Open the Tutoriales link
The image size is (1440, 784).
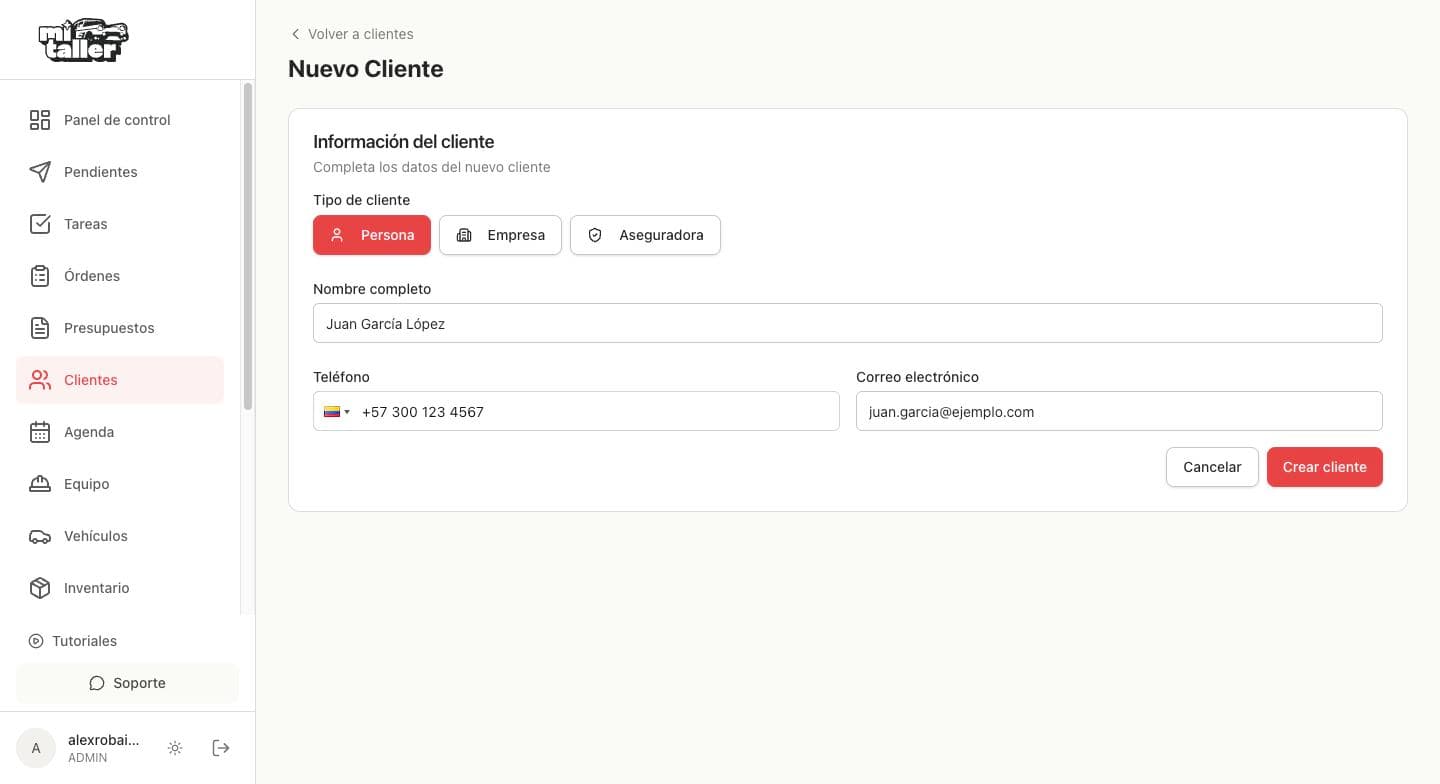tap(72, 641)
